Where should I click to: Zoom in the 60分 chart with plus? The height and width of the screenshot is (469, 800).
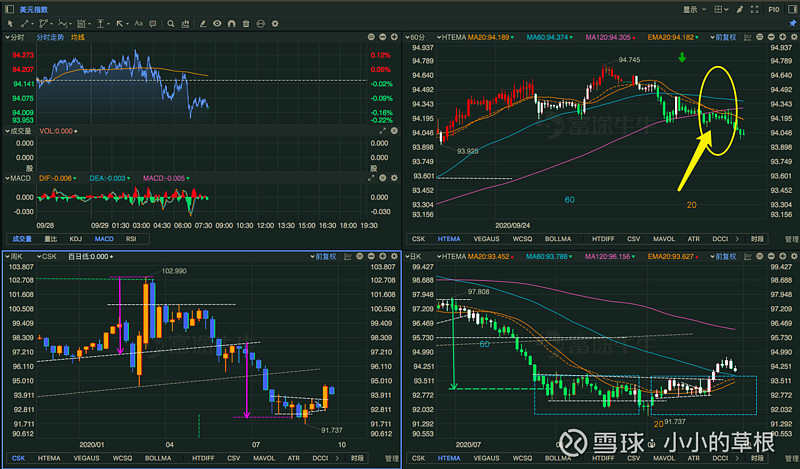click(x=783, y=37)
